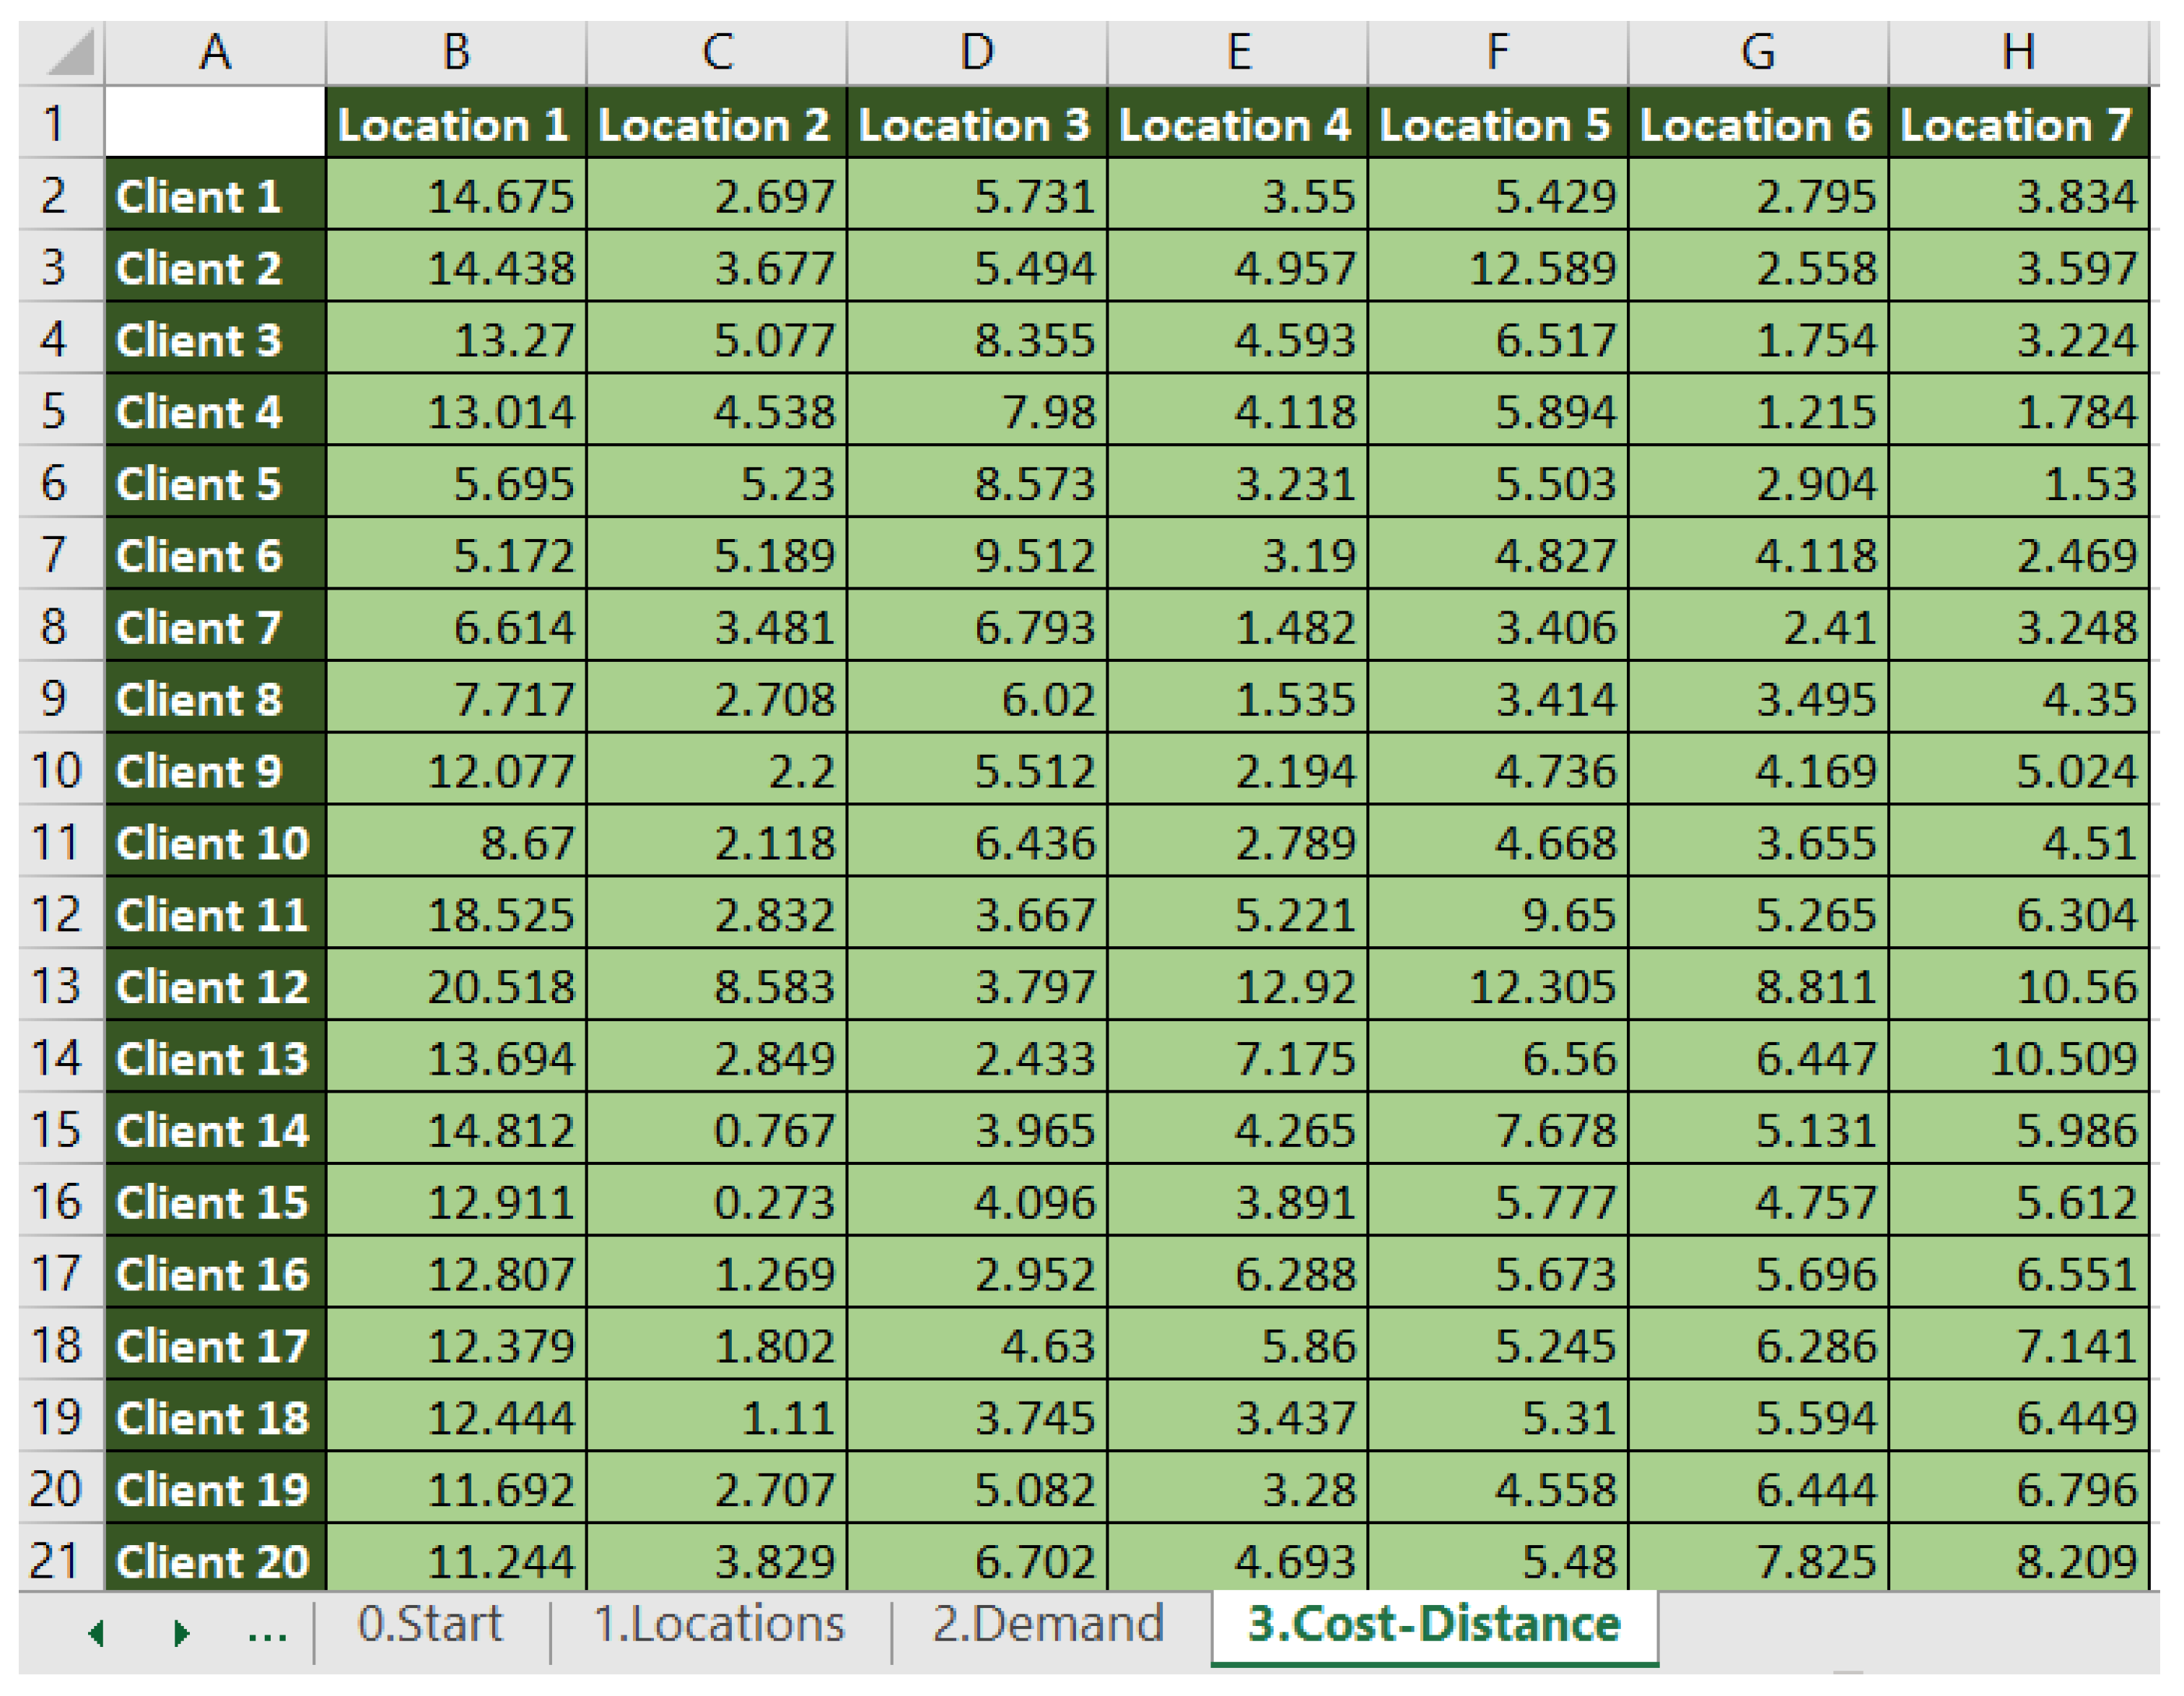
Task: Switch to the 1.Locations sheet tab
Action: 719,1625
